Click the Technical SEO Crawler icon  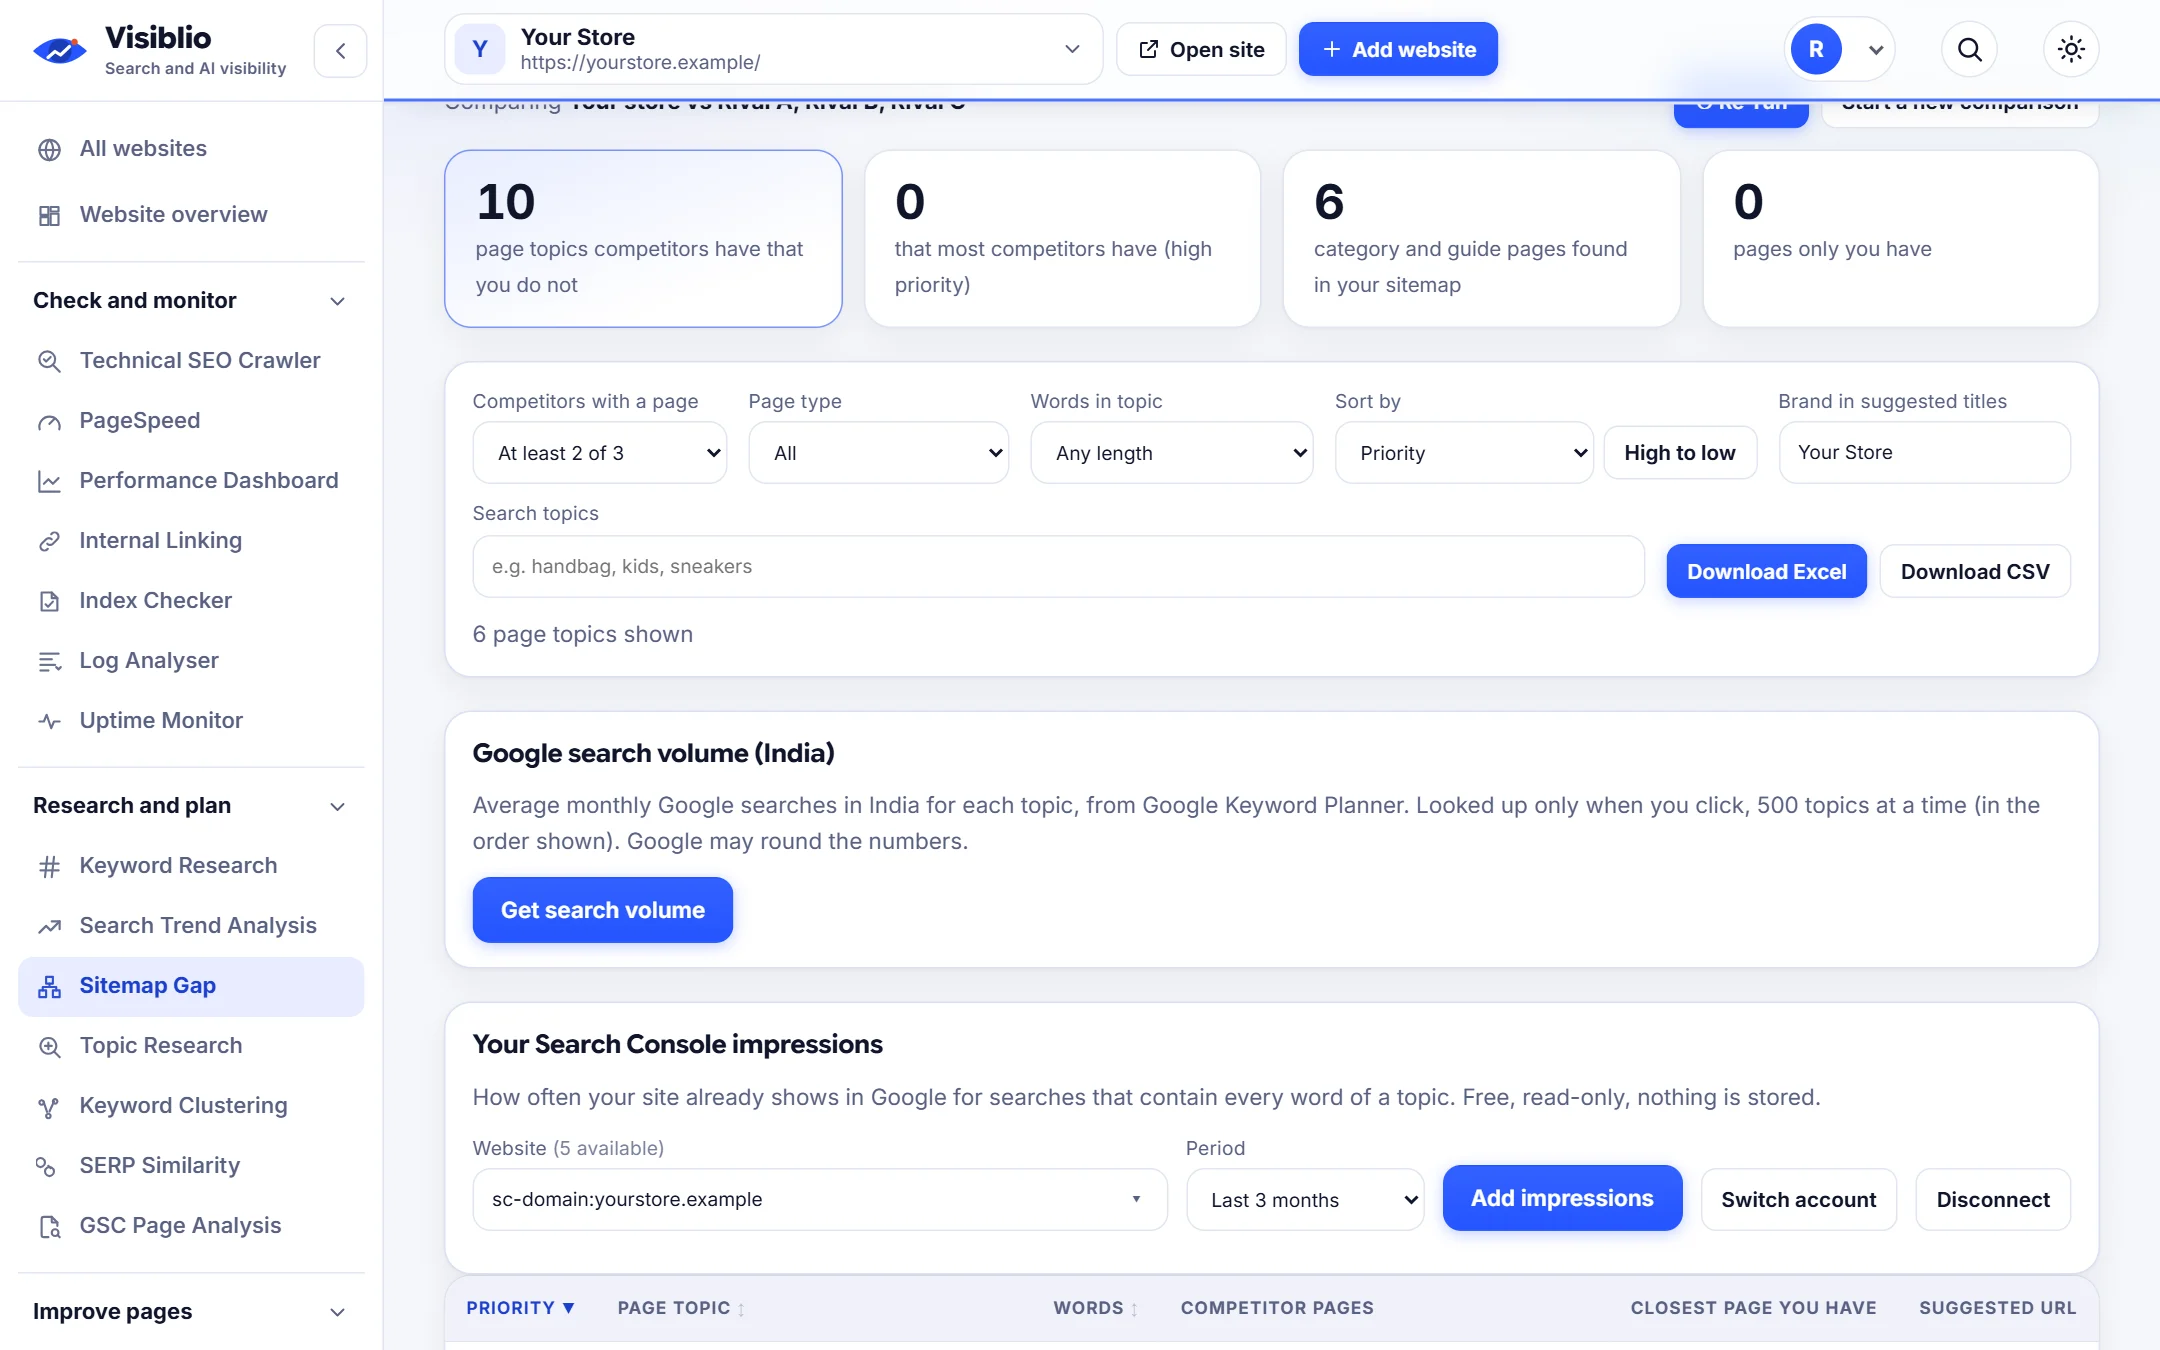[x=49, y=361]
